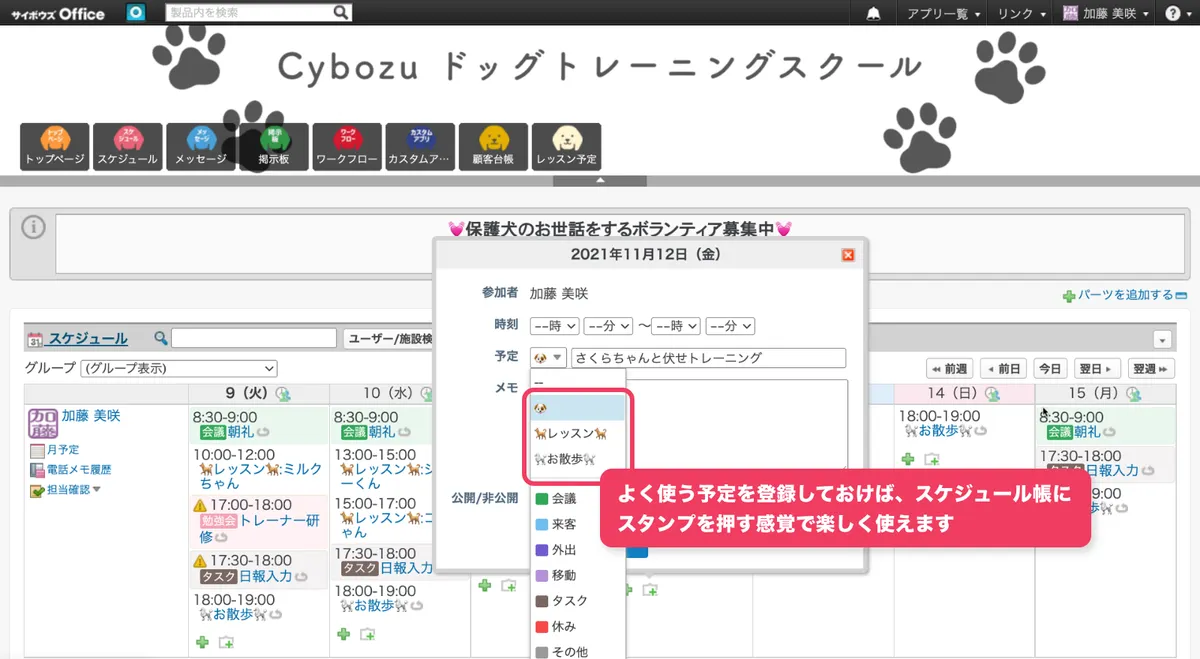Click the 予定 title field with さくらちゃんと伏せトレーニング
The width and height of the screenshot is (1200, 659).
(708, 358)
